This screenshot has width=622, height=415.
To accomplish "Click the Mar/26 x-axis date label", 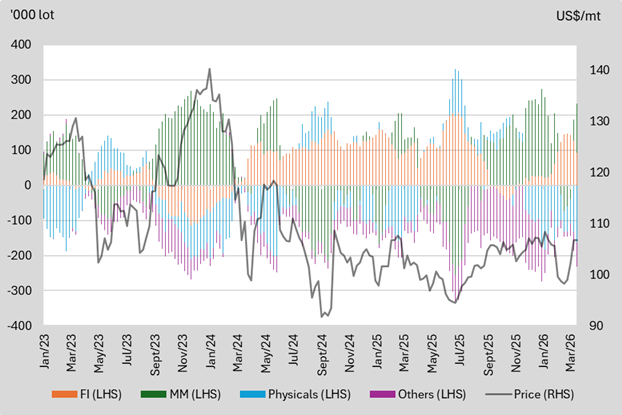I will coord(571,353).
